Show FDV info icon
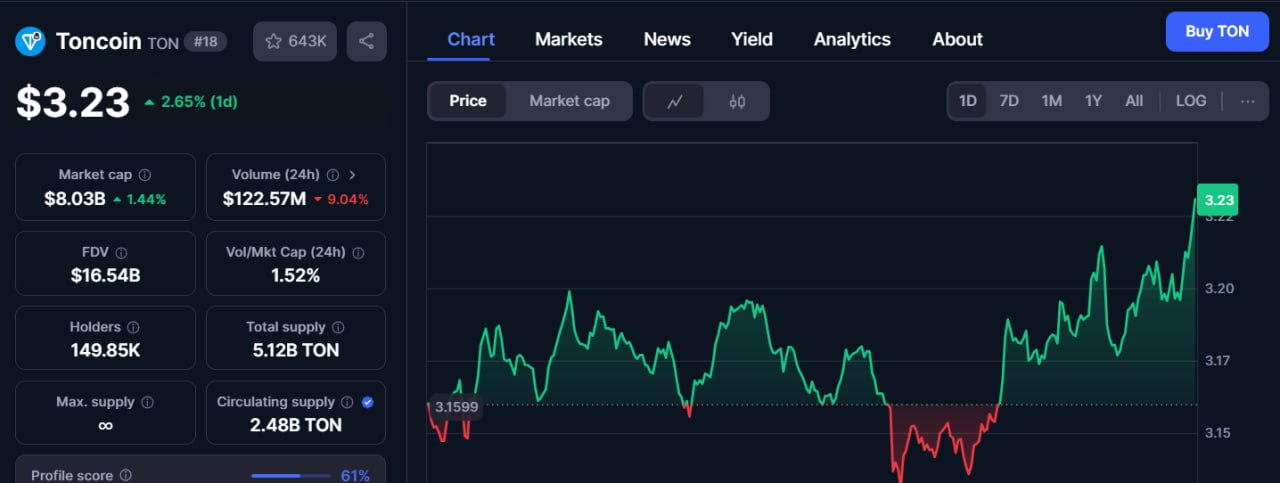Viewport: 1280px width, 483px height. click(121, 253)
